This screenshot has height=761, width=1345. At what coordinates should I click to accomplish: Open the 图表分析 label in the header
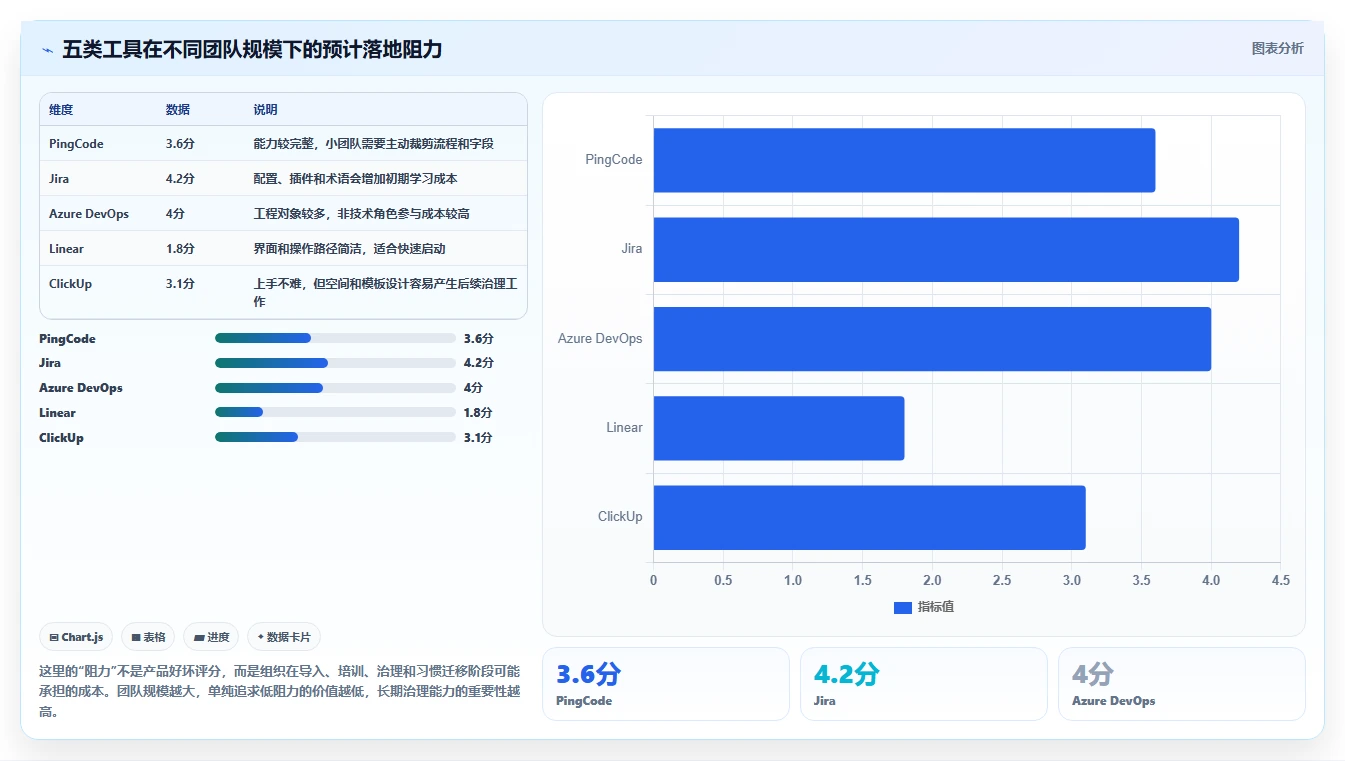tap(1277, 48)
